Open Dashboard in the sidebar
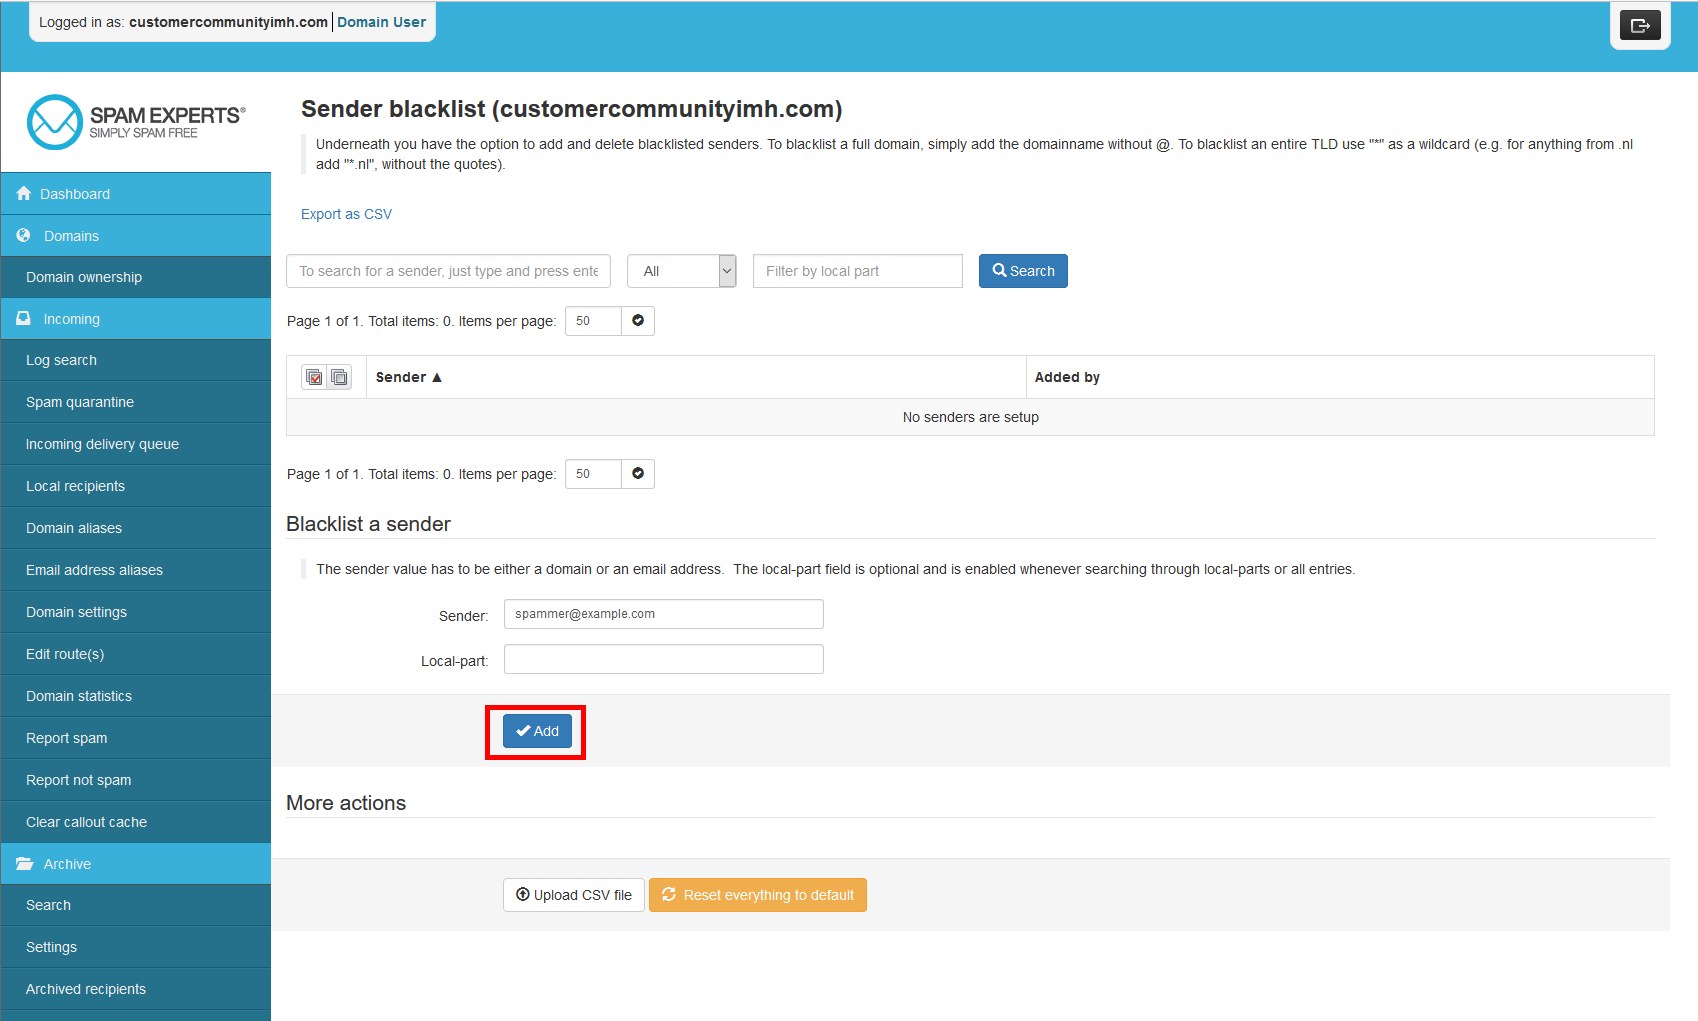Viewport: 1698px width, 1021px height. (136, 194)
